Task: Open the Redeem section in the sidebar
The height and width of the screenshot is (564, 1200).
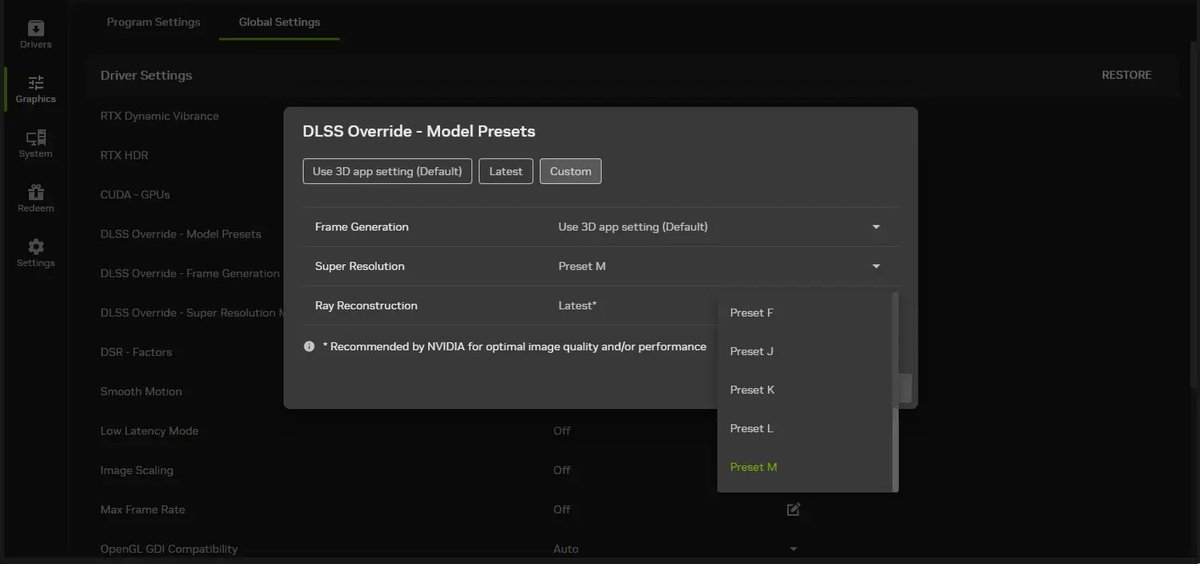Action: coord(36,198)
